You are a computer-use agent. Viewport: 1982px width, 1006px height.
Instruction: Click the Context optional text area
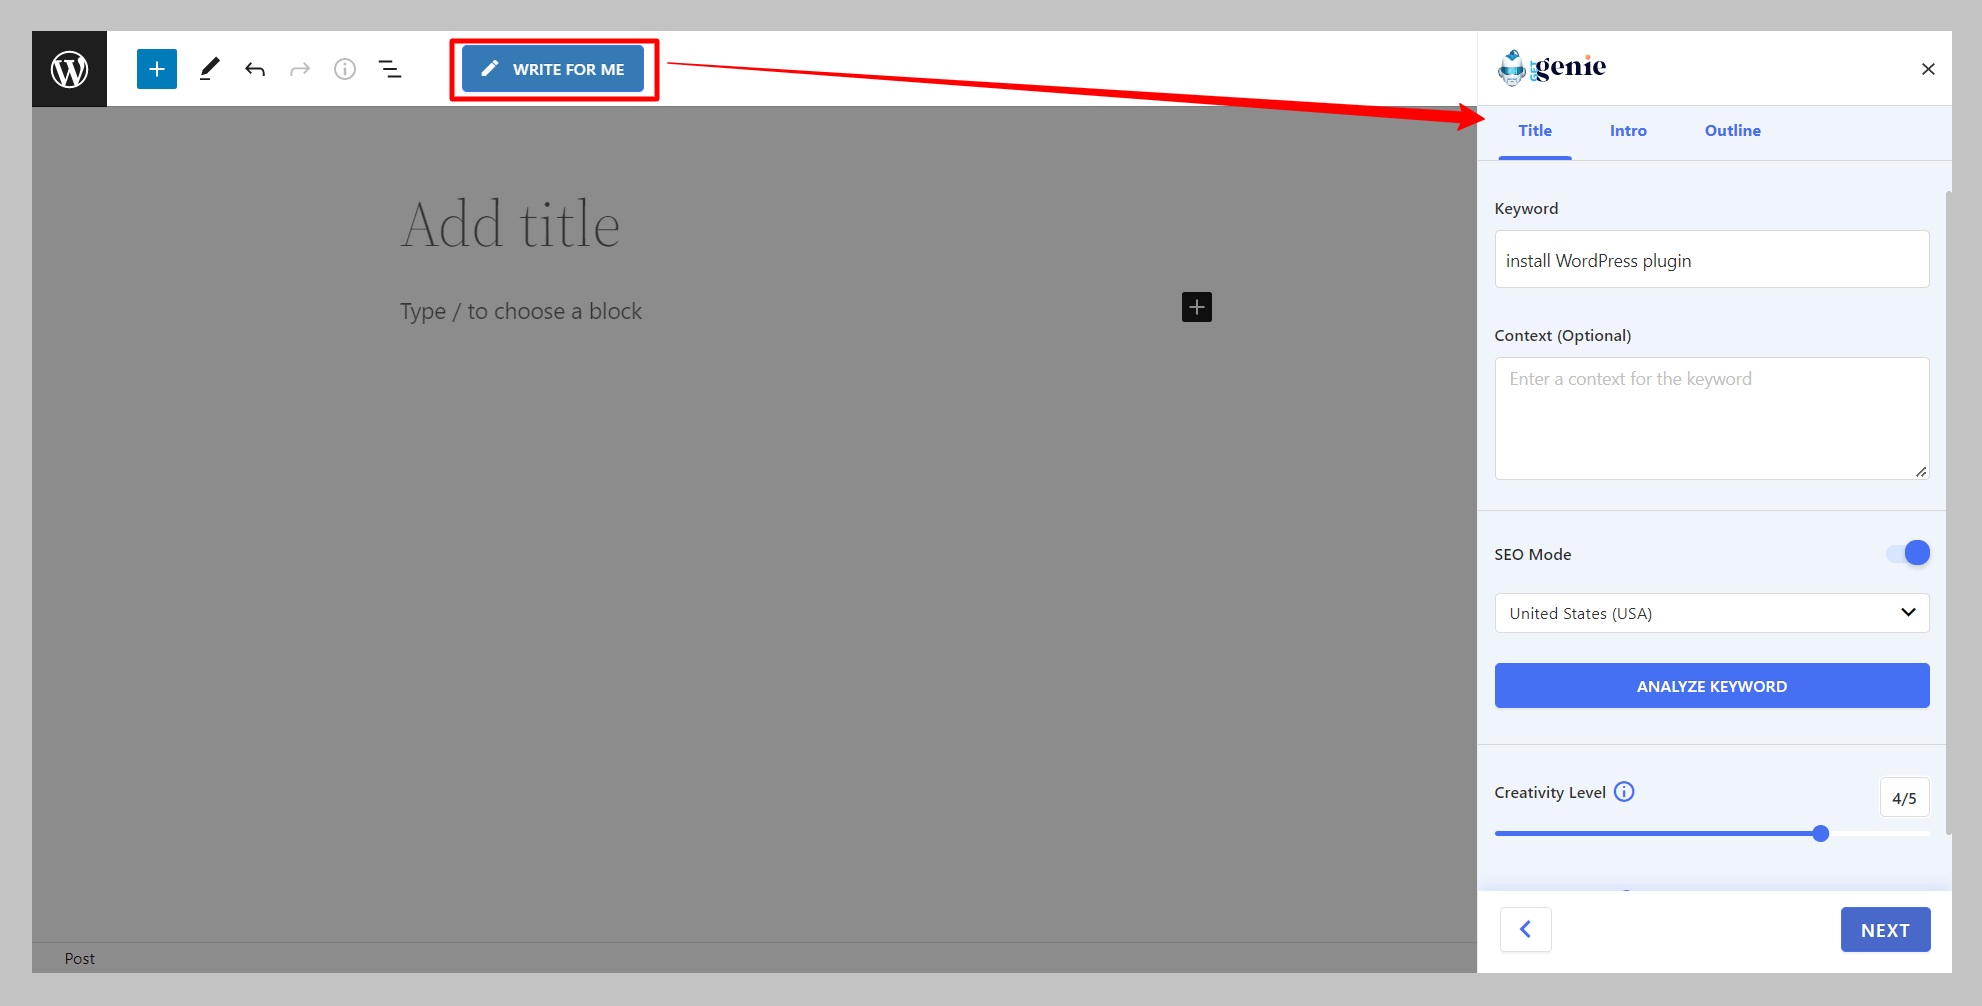click(1712, 418)
